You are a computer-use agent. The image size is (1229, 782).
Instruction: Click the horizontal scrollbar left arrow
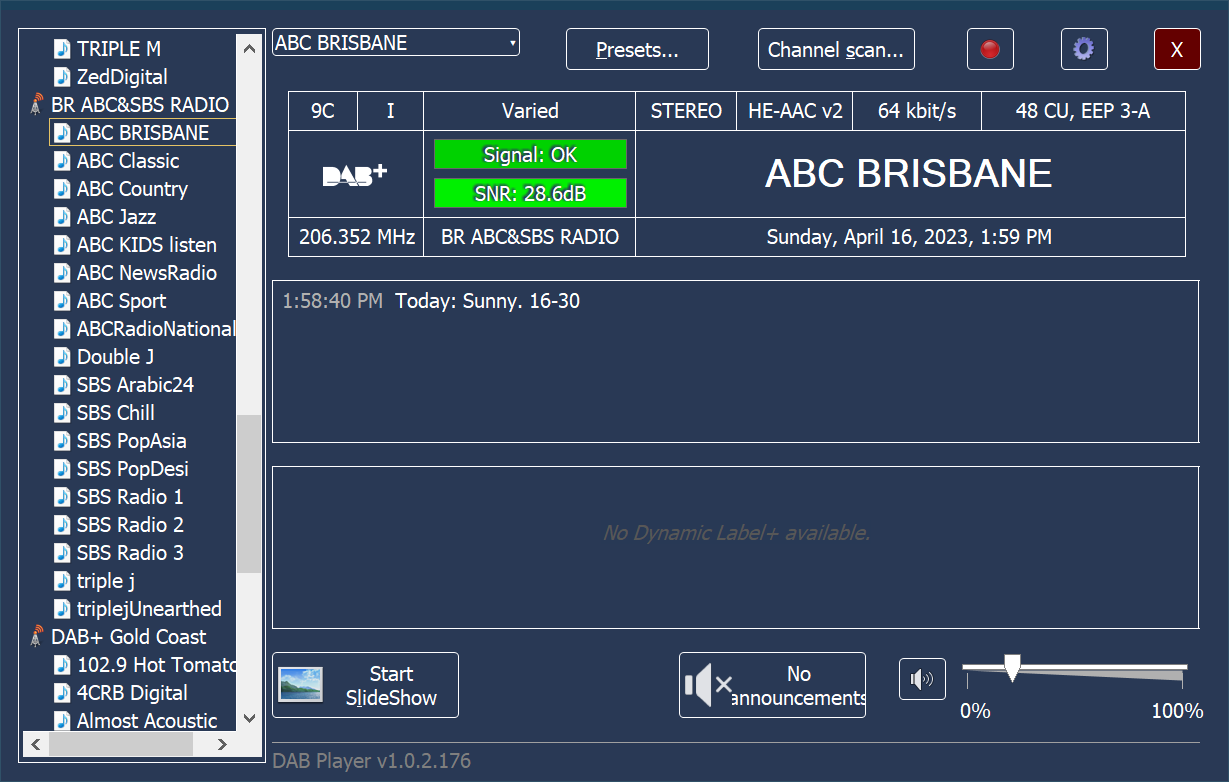(36, 745)
